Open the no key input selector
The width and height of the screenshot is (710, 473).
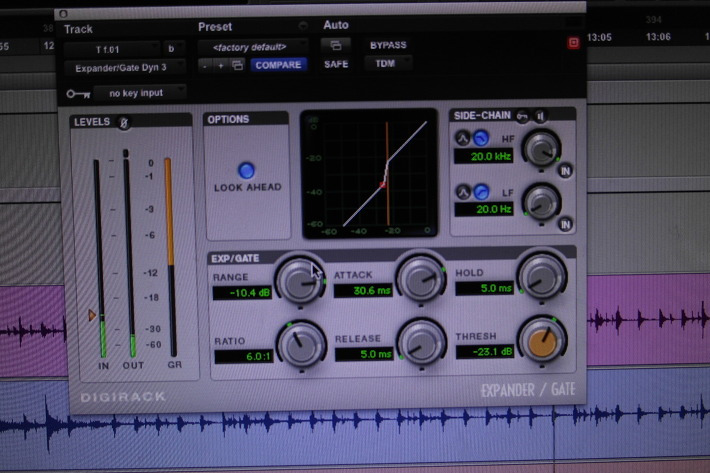139,93
